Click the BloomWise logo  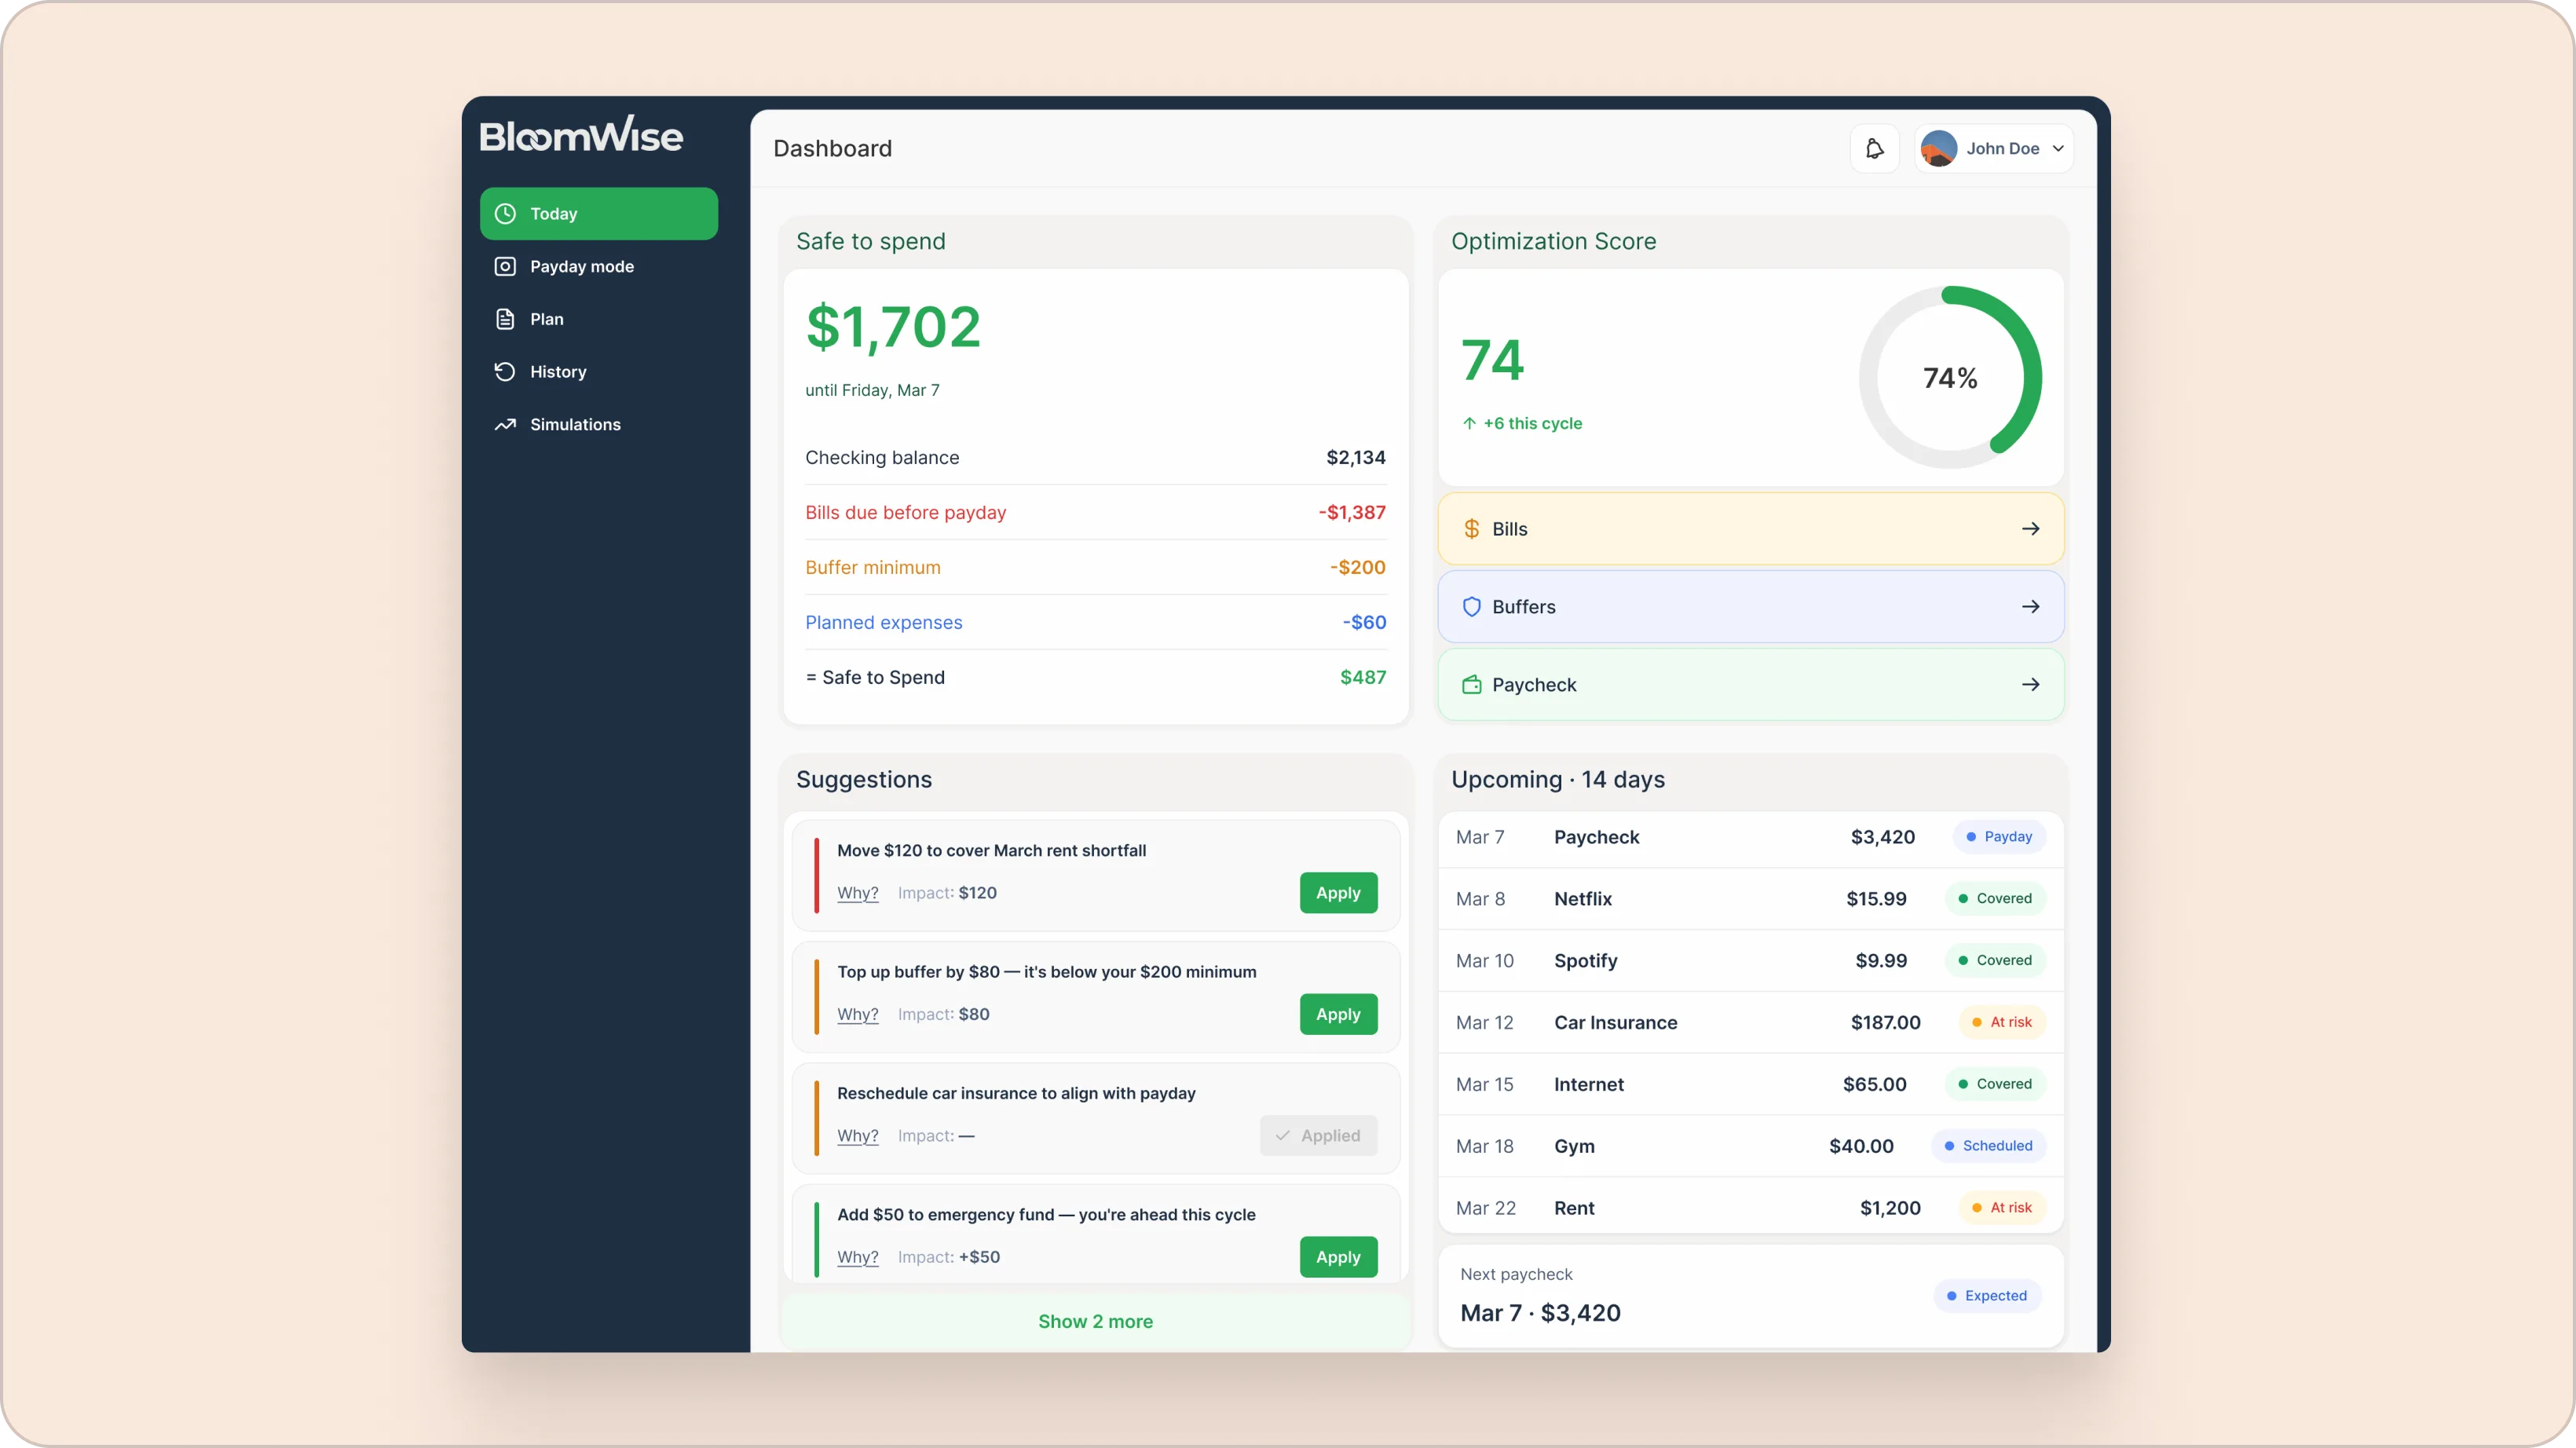tap(581, 135)
